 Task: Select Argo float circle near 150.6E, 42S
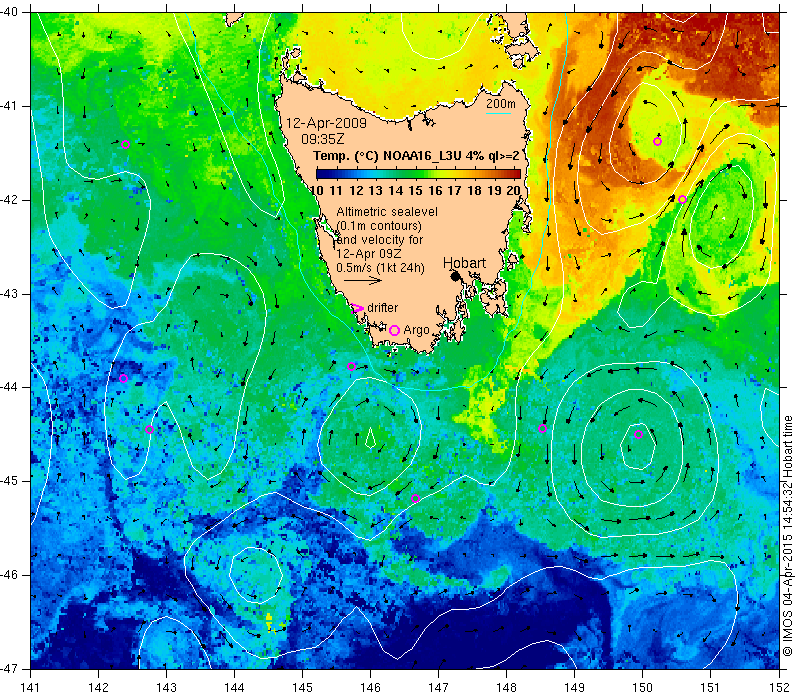click(682, 199)
